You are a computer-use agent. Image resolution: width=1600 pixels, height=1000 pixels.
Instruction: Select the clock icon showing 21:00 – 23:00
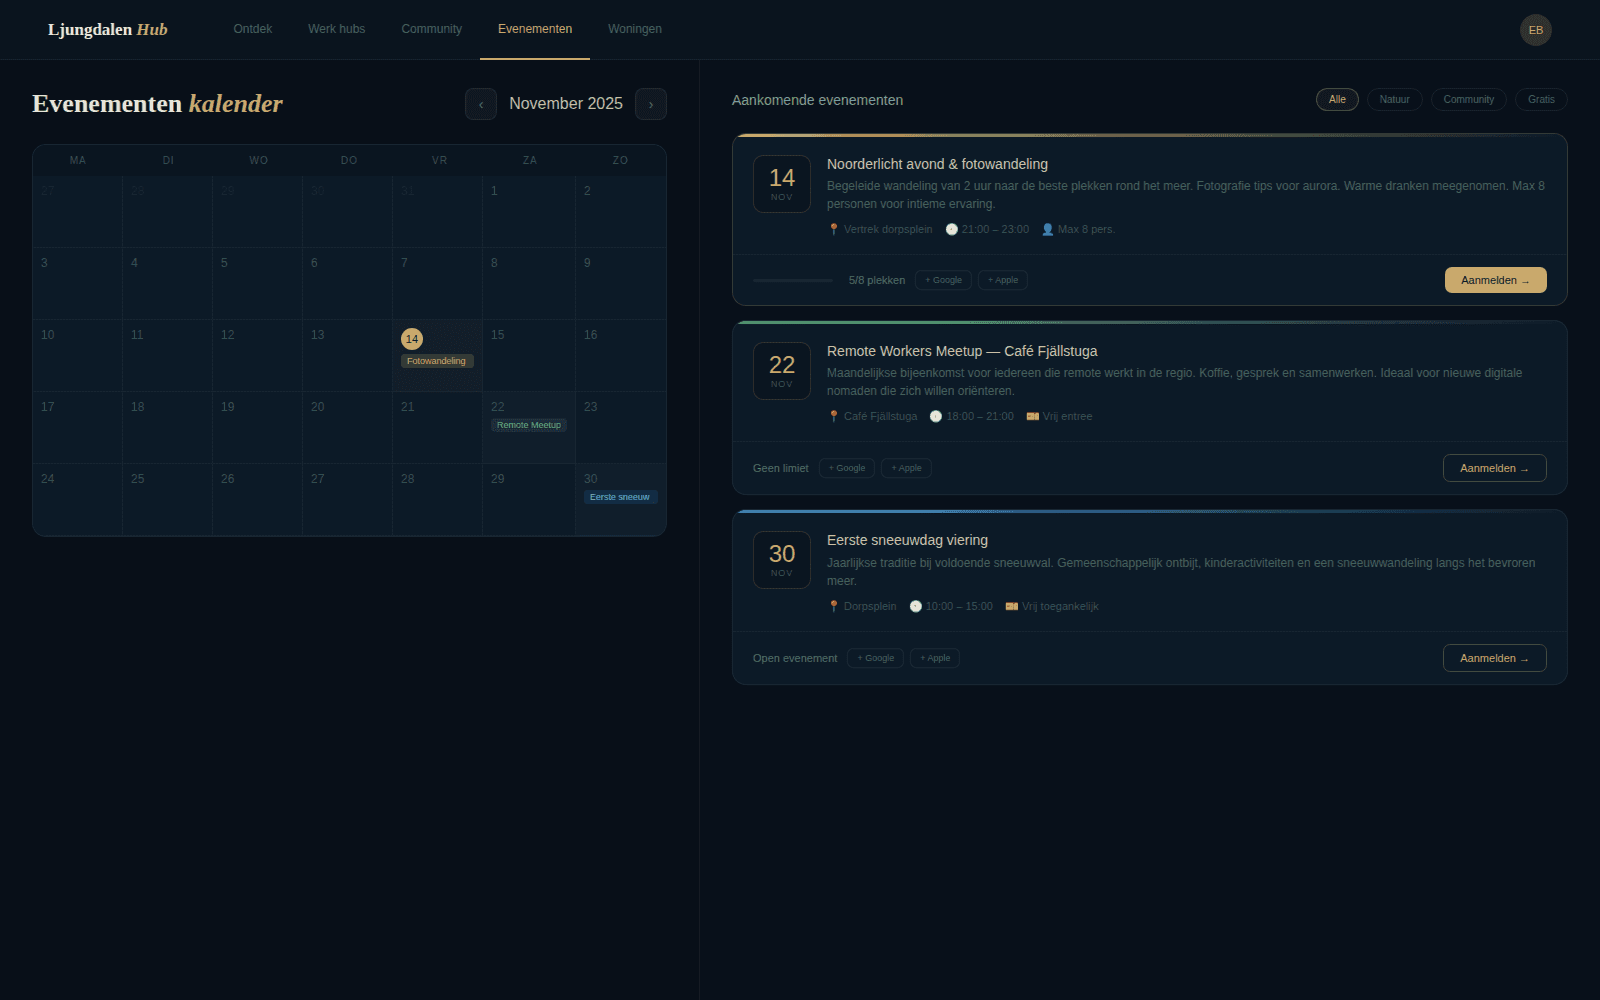tap(951, 229)
